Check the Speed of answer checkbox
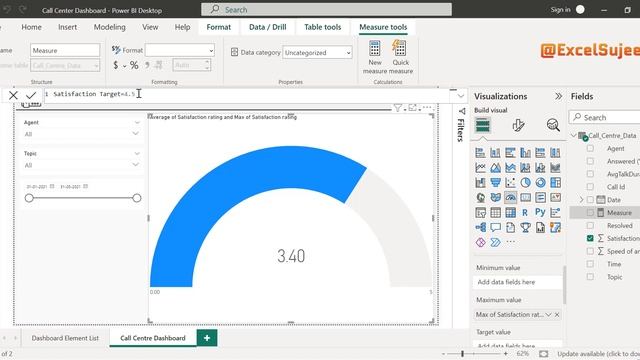The height and width of the screenshot is (360, 640). [x=590, y=251]
